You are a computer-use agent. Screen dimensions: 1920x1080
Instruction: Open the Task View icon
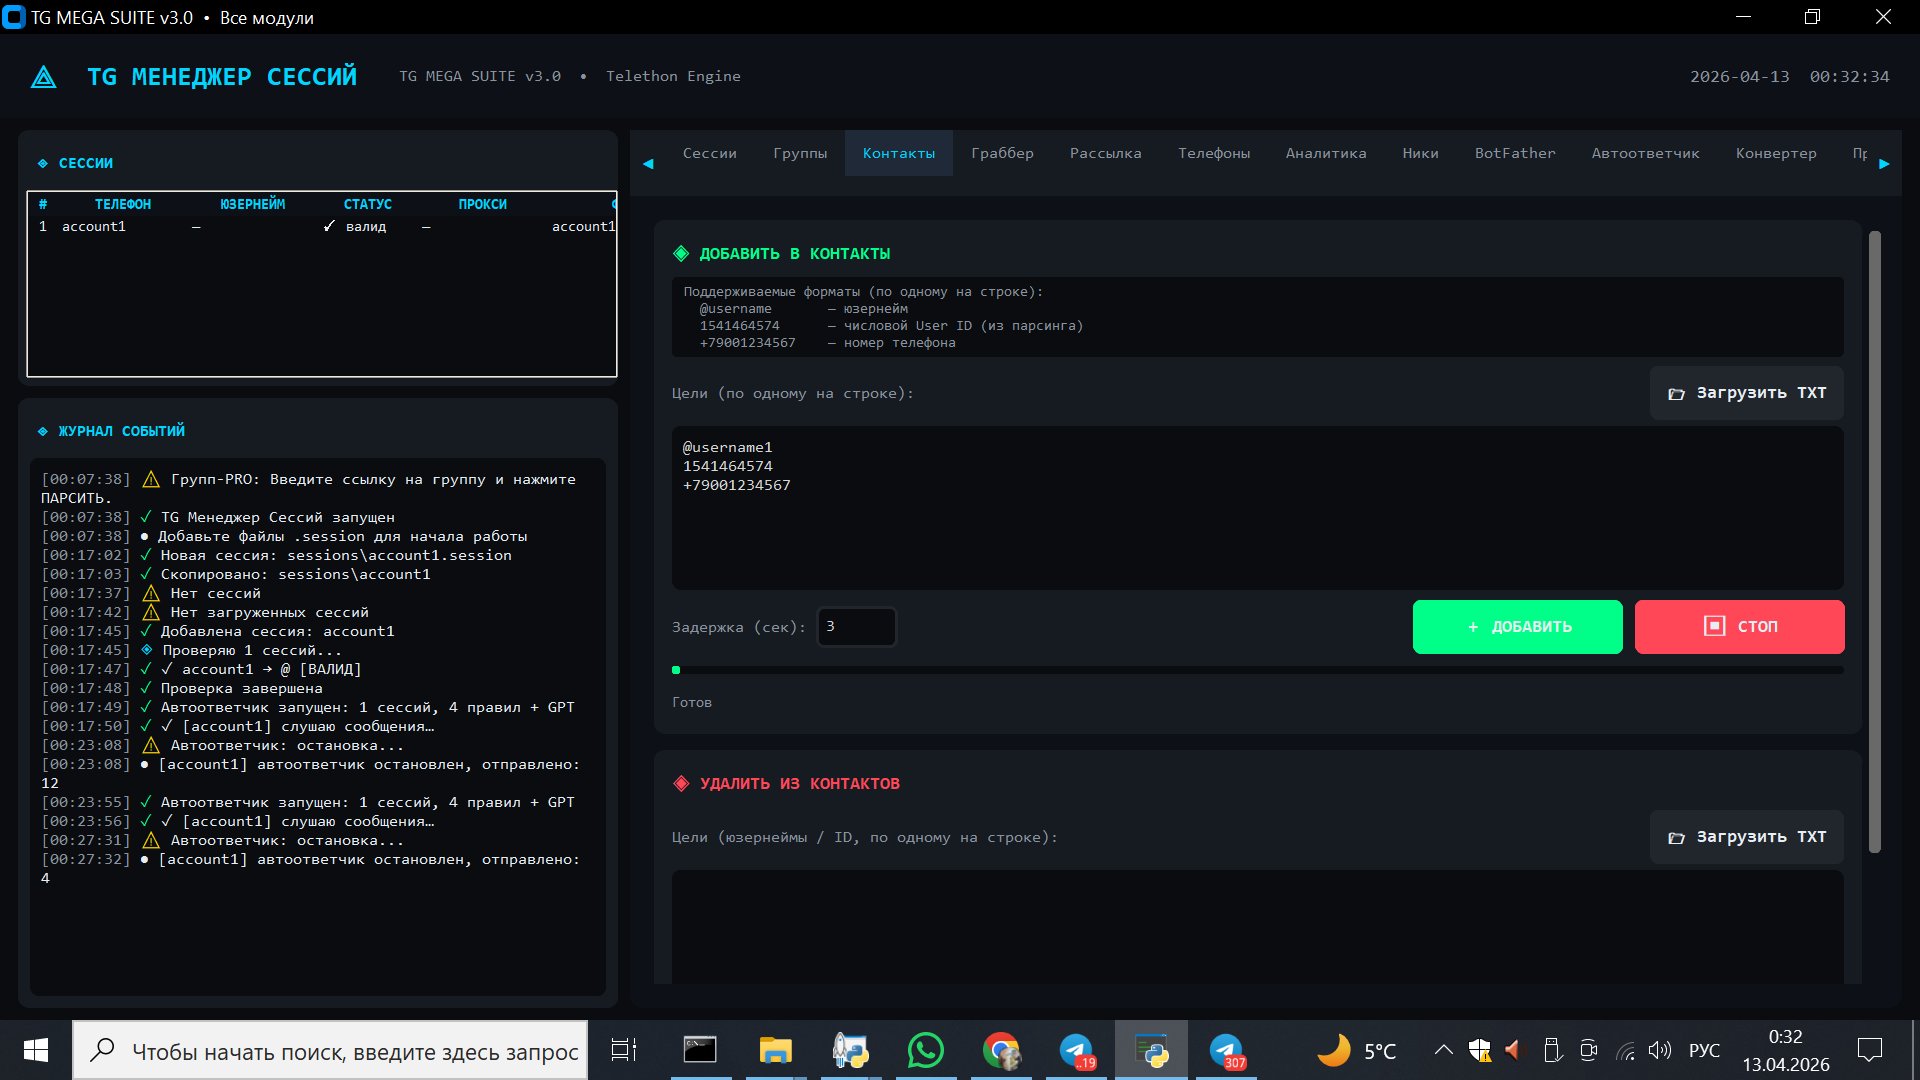pos(623,1051)
